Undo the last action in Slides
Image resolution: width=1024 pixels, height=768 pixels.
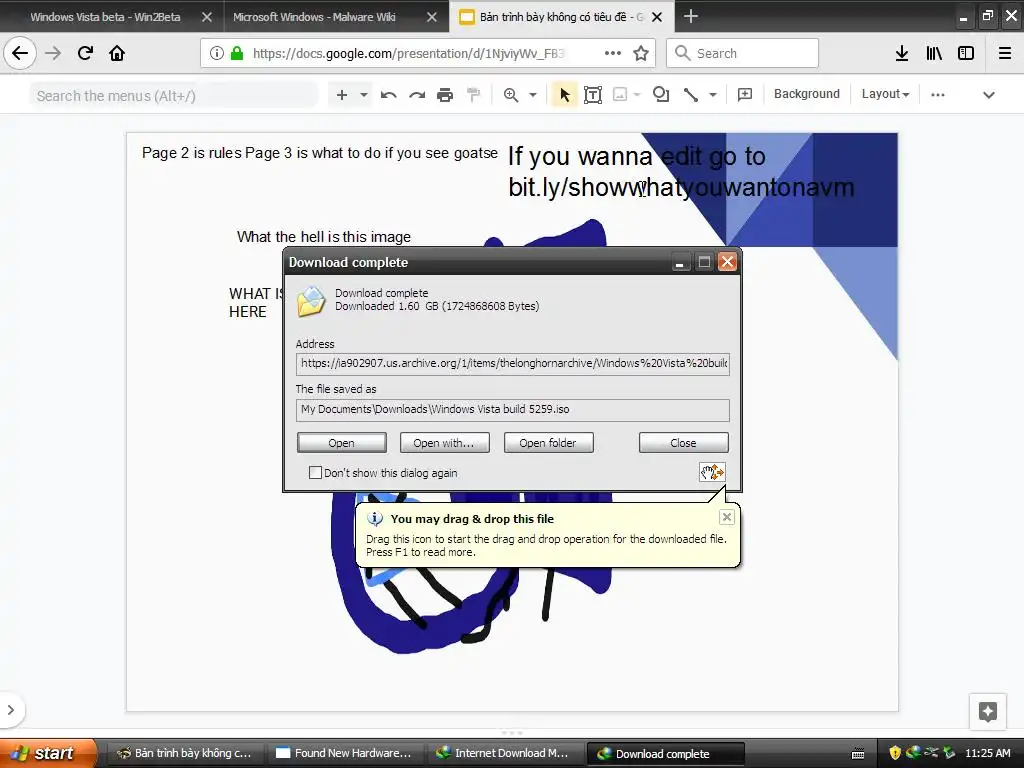coord(389,95)
